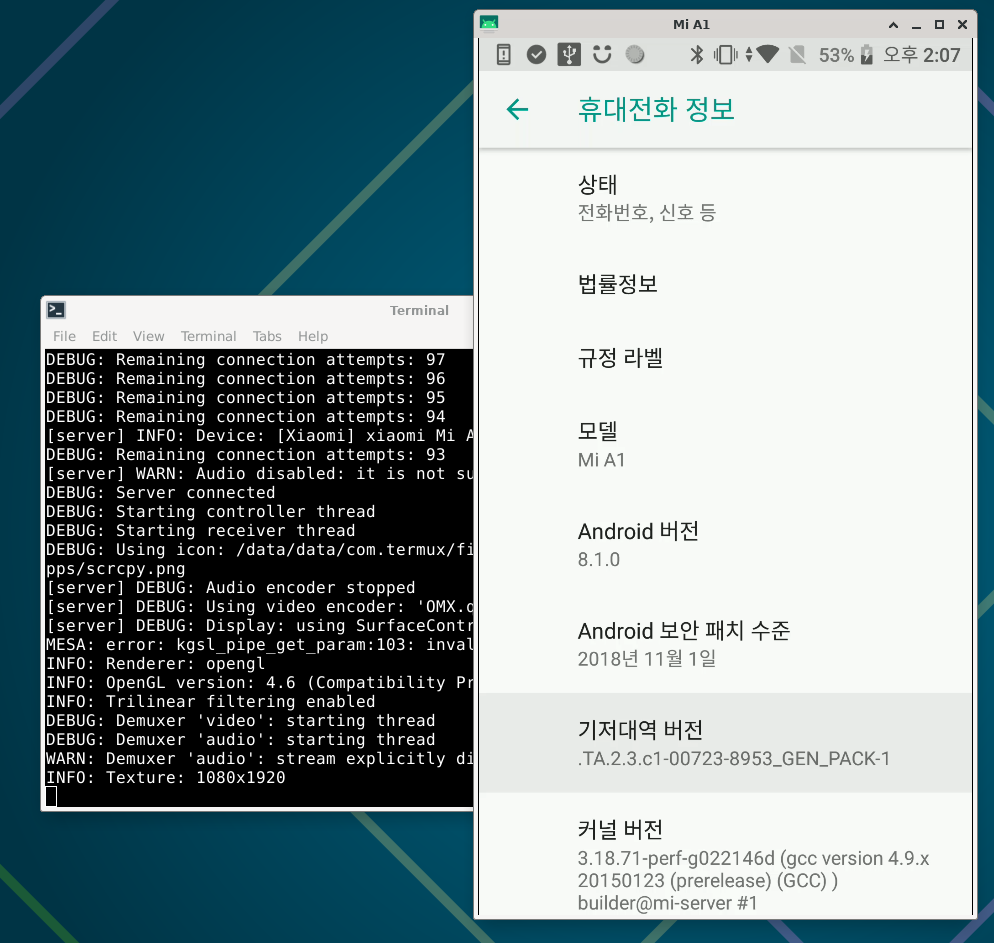
Task: Open the Help menu in Terminal
Action: (x=313, y=336)
